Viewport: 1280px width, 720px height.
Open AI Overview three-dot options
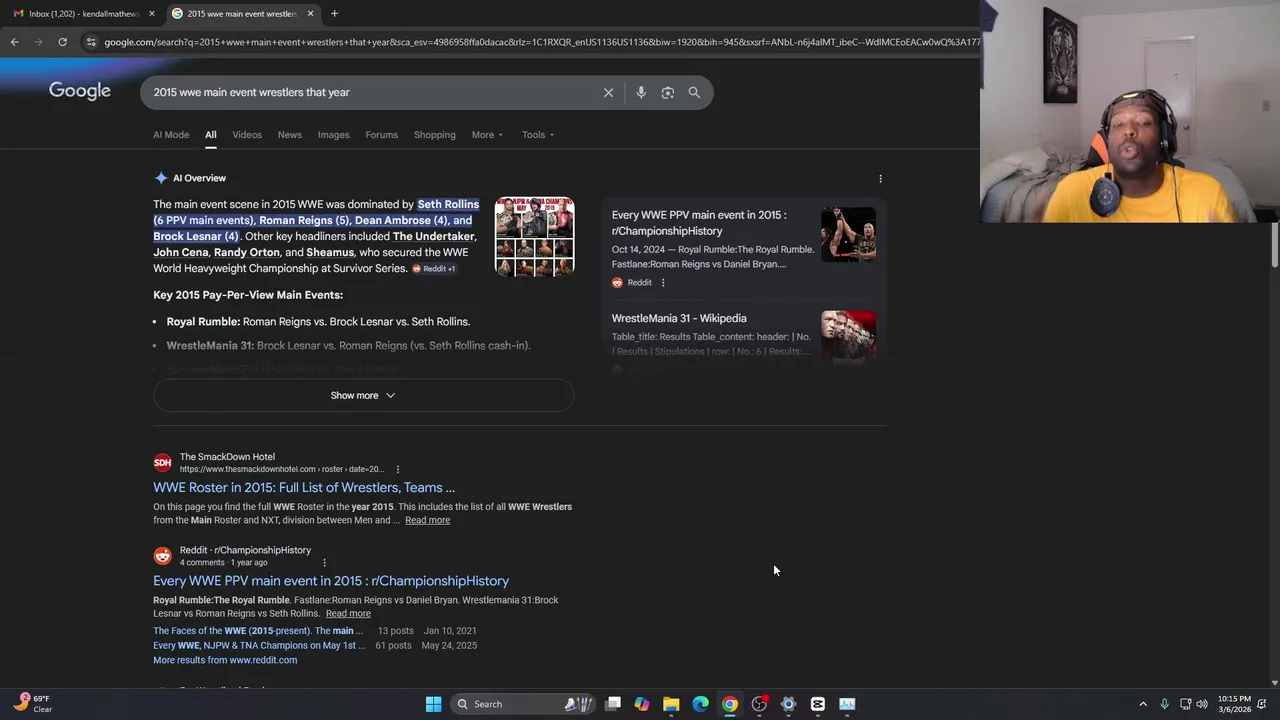pos(880,178)
